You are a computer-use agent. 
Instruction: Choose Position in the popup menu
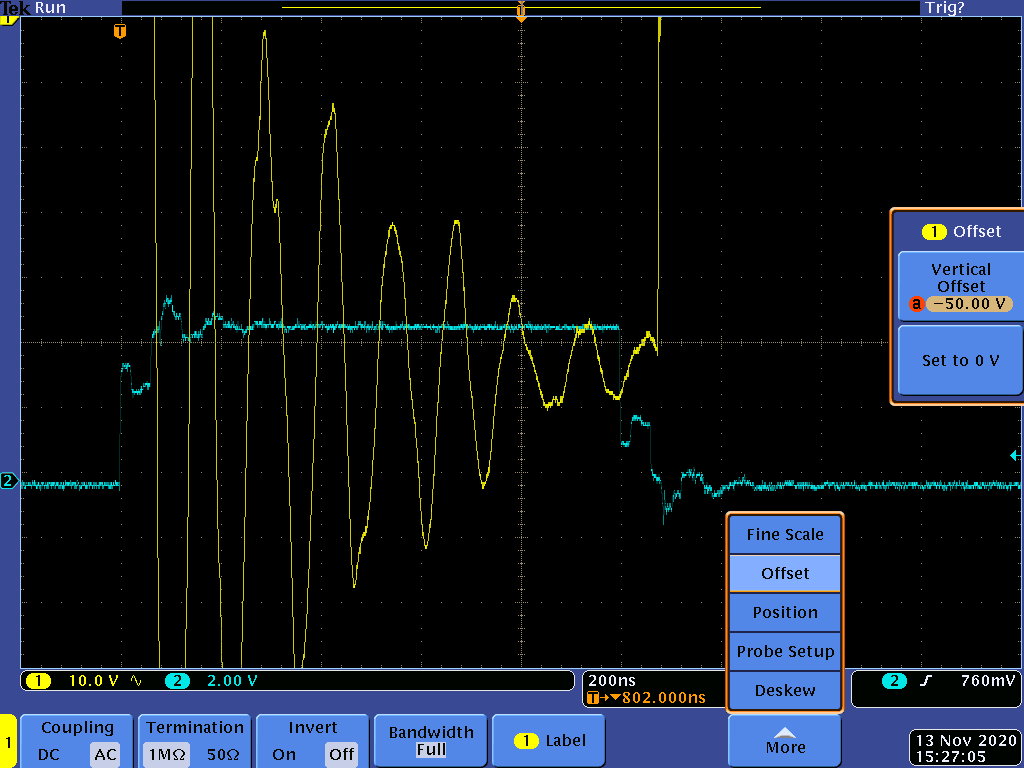tap(785, 612)
